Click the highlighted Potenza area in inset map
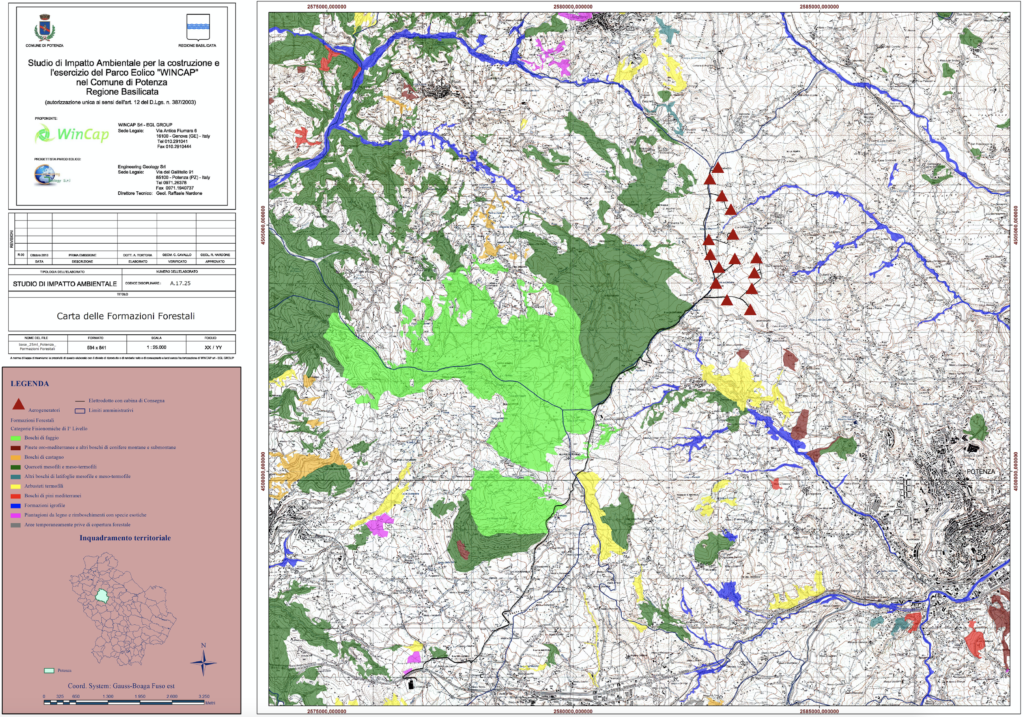Image resolution: width=1024 pixels, height=717 pixels. tap(102, 596)
